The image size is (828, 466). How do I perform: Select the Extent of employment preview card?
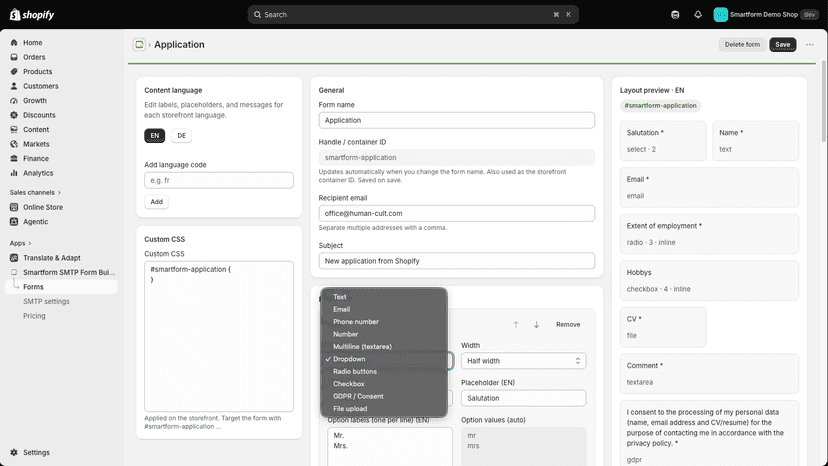(709, 234)
